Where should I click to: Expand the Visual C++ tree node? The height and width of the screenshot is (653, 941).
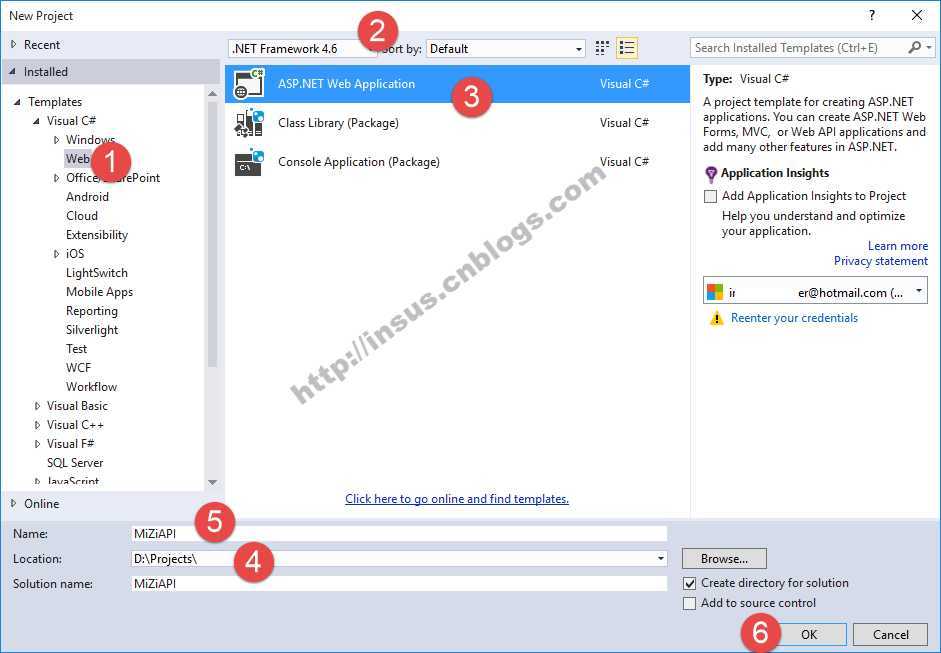point(37,425)
